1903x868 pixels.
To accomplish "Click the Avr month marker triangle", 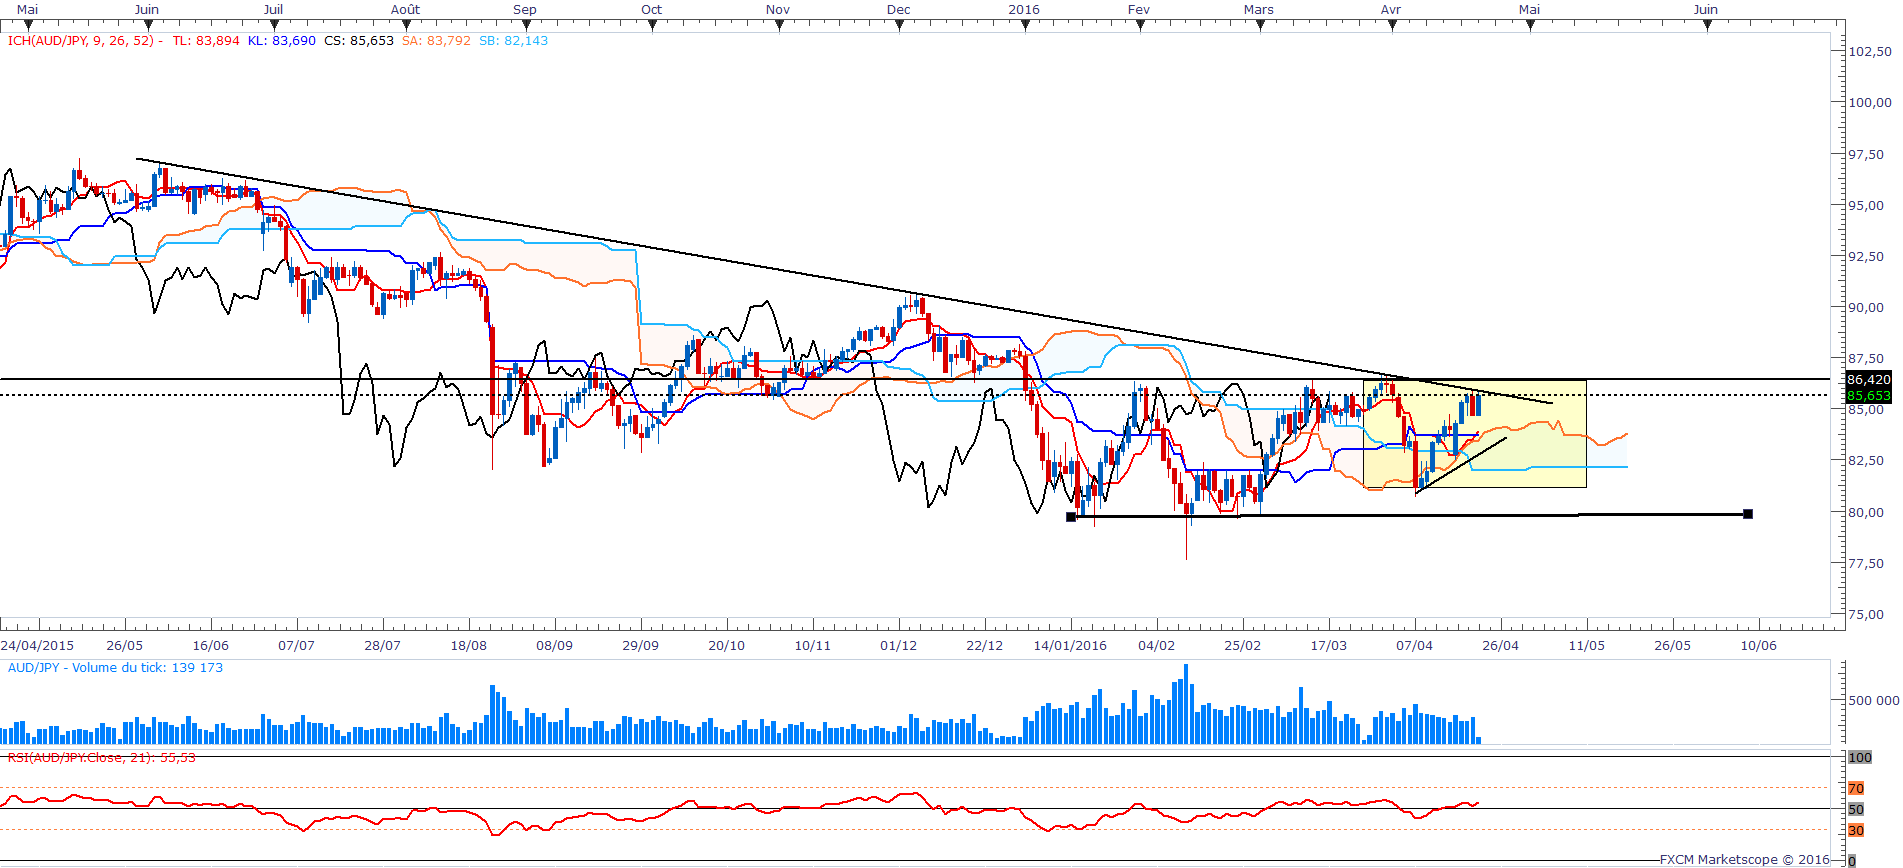I will point(1392,26).
